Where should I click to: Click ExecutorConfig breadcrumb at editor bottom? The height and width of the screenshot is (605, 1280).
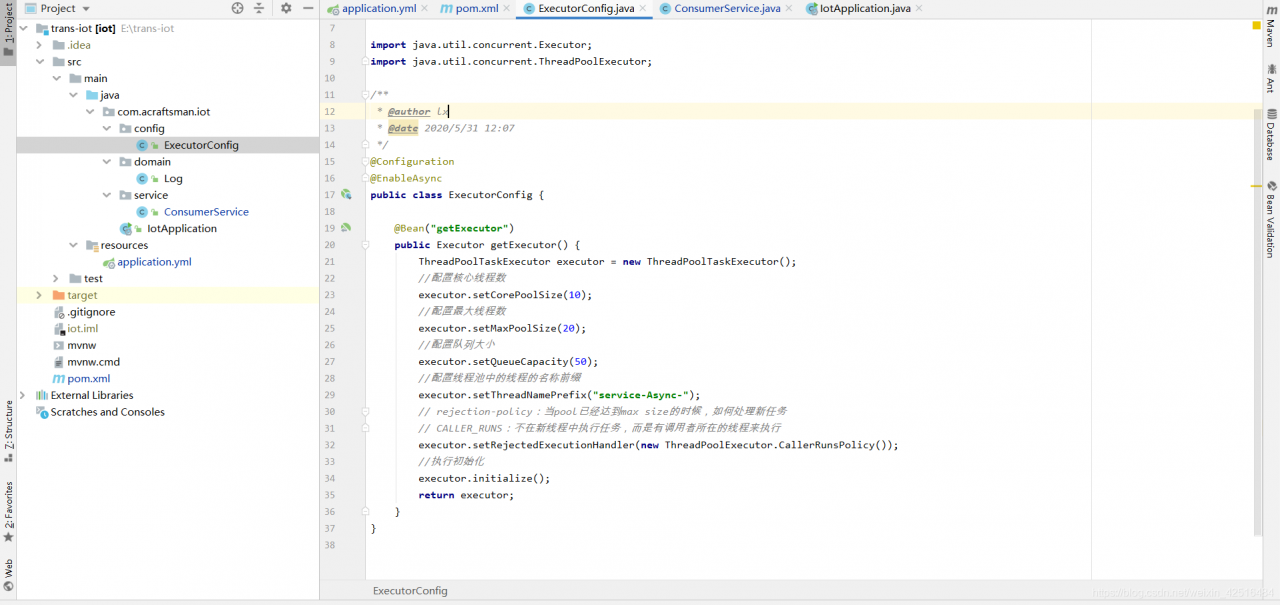coord(410,591)
